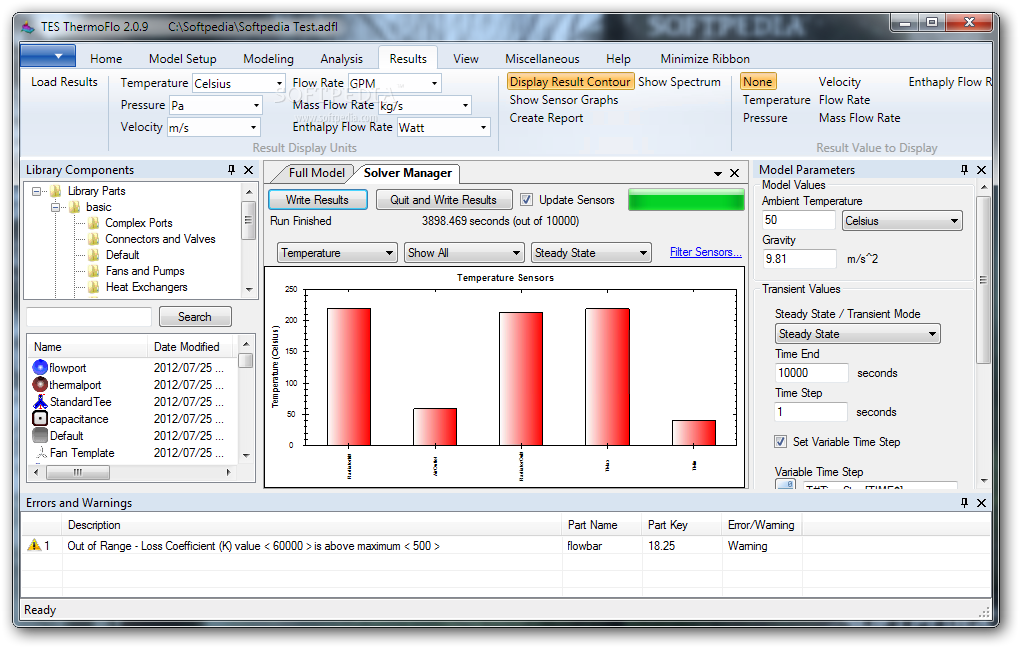Close the Solver Manager document tab

coord(734,173)
